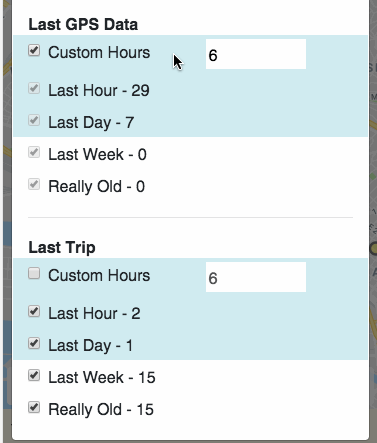Click the Last Hour - 2 label
Screen dimensions: 377x443
coord(94,313)
